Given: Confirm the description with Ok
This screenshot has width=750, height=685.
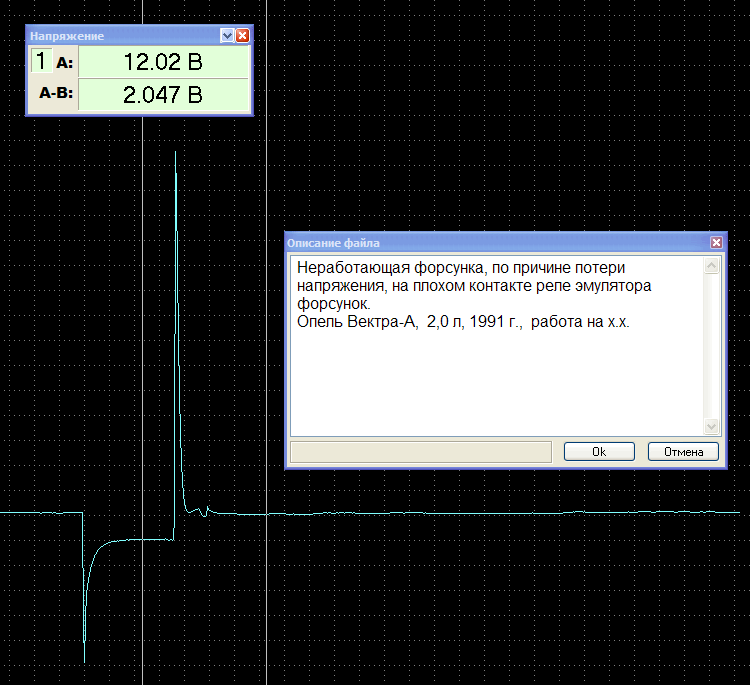Looking at the screenshot, I should coord(599,452).
